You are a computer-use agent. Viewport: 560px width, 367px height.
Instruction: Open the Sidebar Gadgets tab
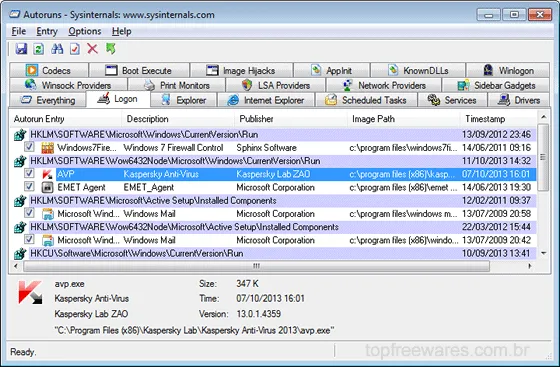pyautogui.click(x=496, y=85)
